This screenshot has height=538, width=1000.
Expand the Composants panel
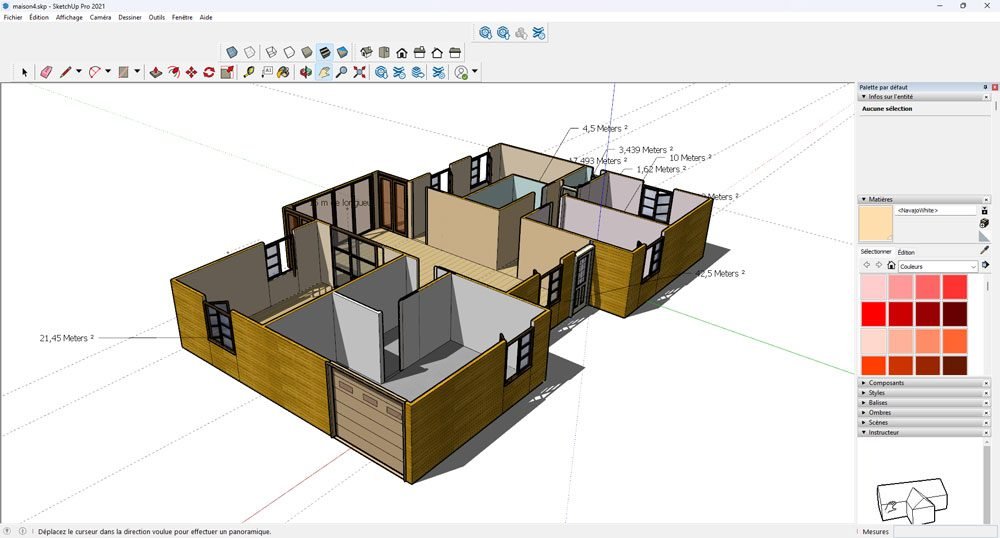point(864,383)
